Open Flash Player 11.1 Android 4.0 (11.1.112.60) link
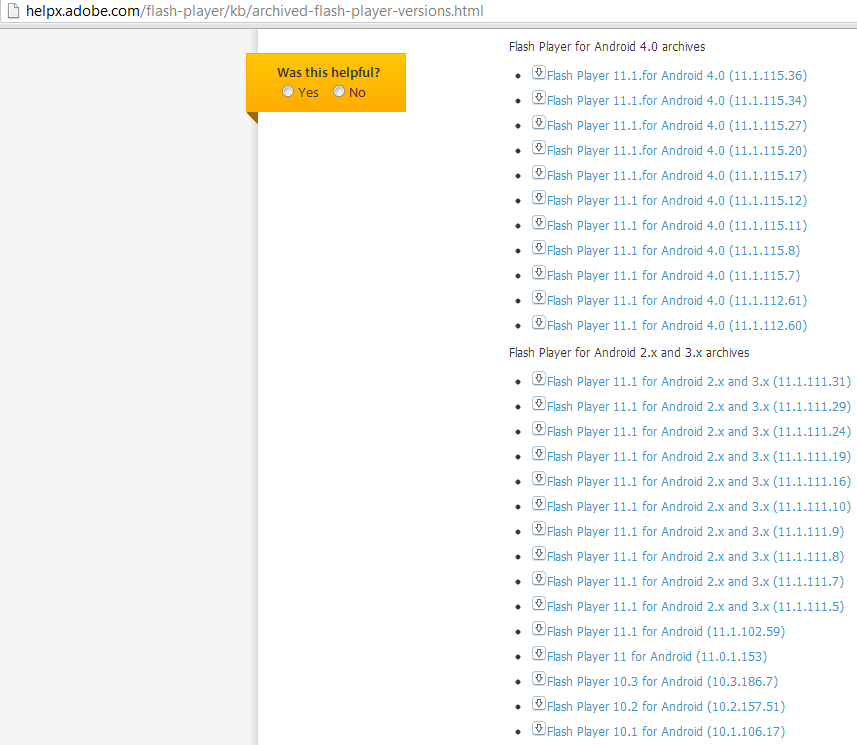The width and height of the screenshot is (857, 745). (x=677, y=326)
